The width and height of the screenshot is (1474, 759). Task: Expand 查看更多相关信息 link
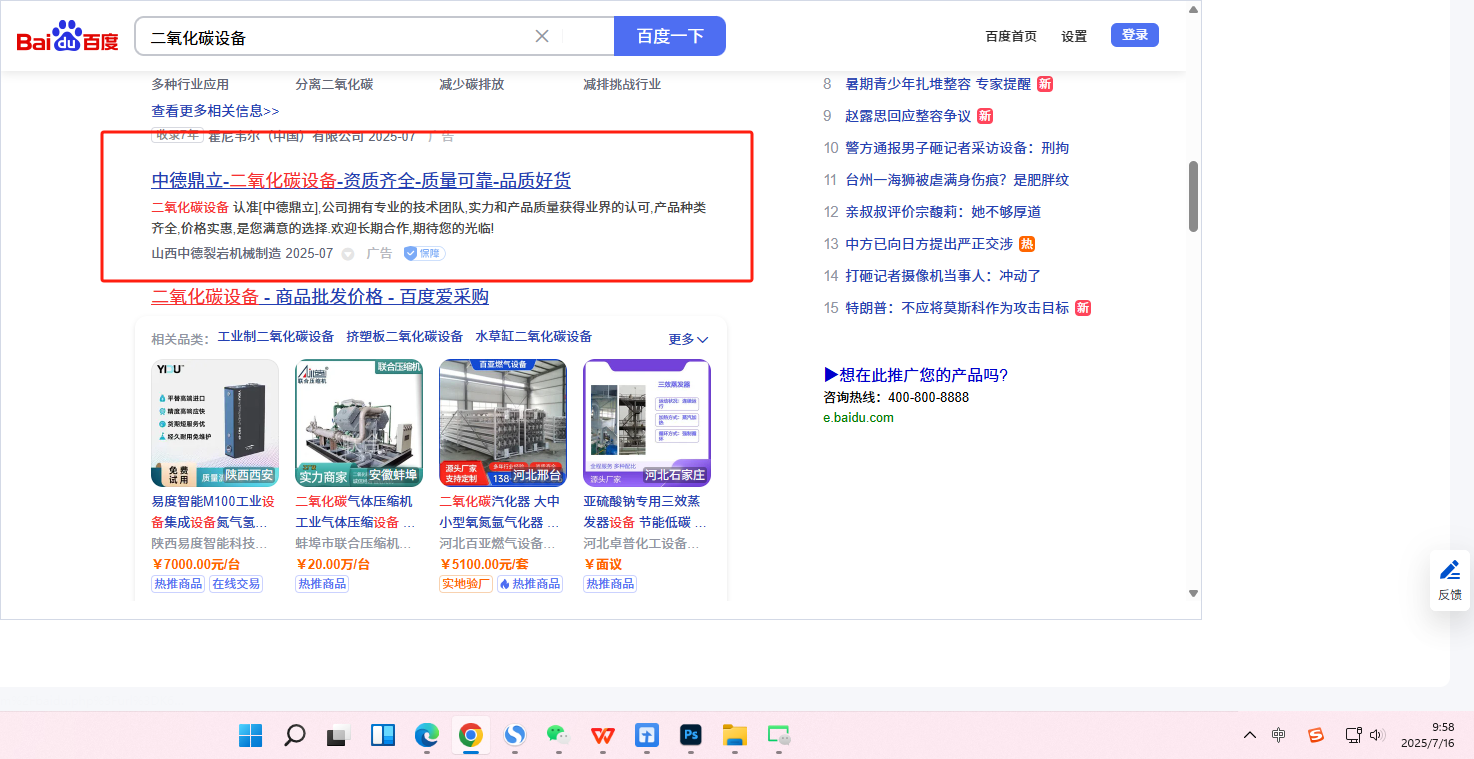pyautogui.click(x=215, y=111)
